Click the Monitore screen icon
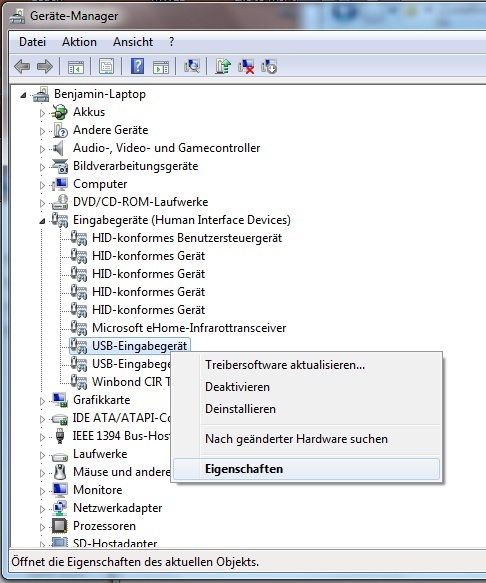The image size is (486, 583). click(x=60, y=490)
